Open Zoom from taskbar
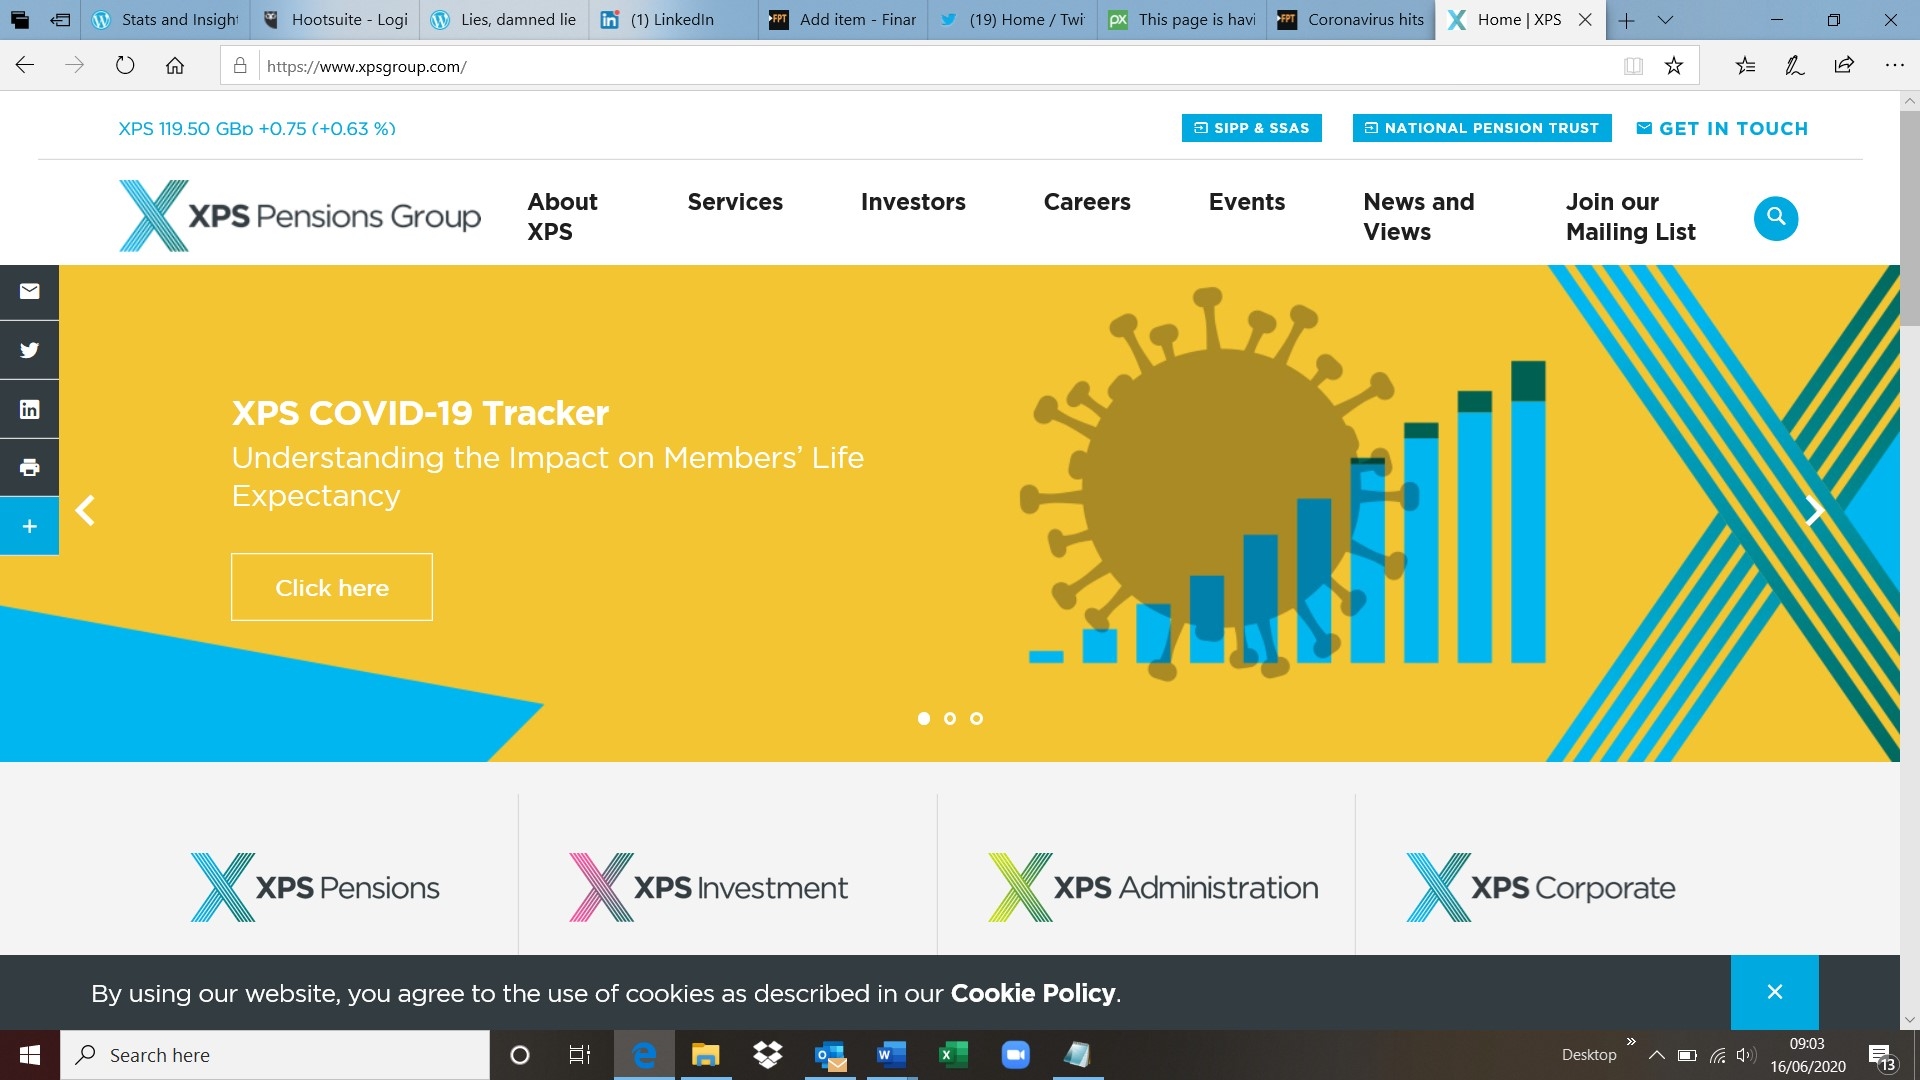The width and height of the screenshot is (1920, 1080). coord(1015,1055)
